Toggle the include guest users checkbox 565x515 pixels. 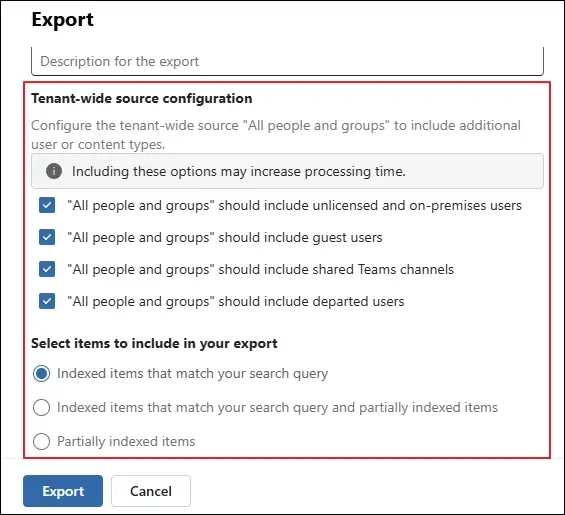(x=47, y=237)
